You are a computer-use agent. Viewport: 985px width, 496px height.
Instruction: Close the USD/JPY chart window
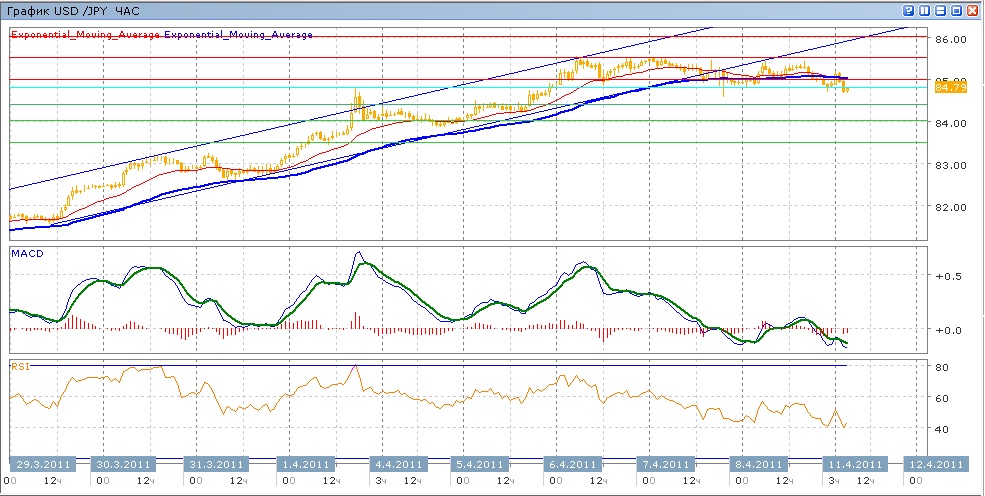coord(973,11)
